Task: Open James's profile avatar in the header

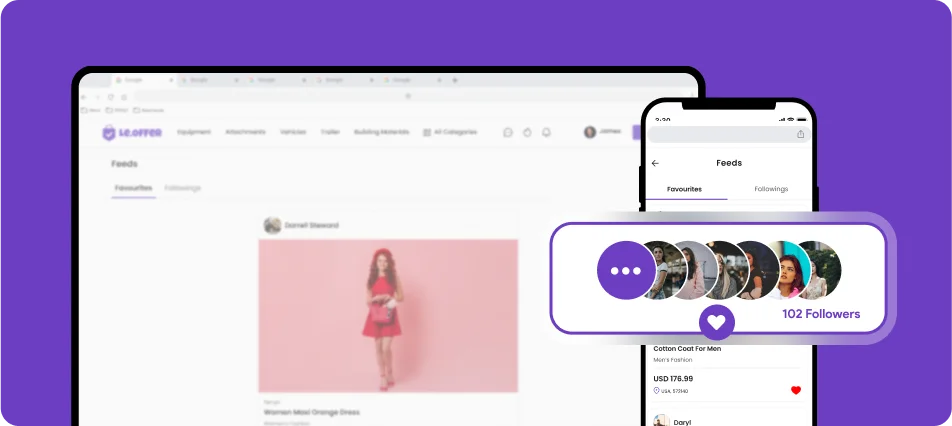Action: pyautogui.click(x=590, y=132)
